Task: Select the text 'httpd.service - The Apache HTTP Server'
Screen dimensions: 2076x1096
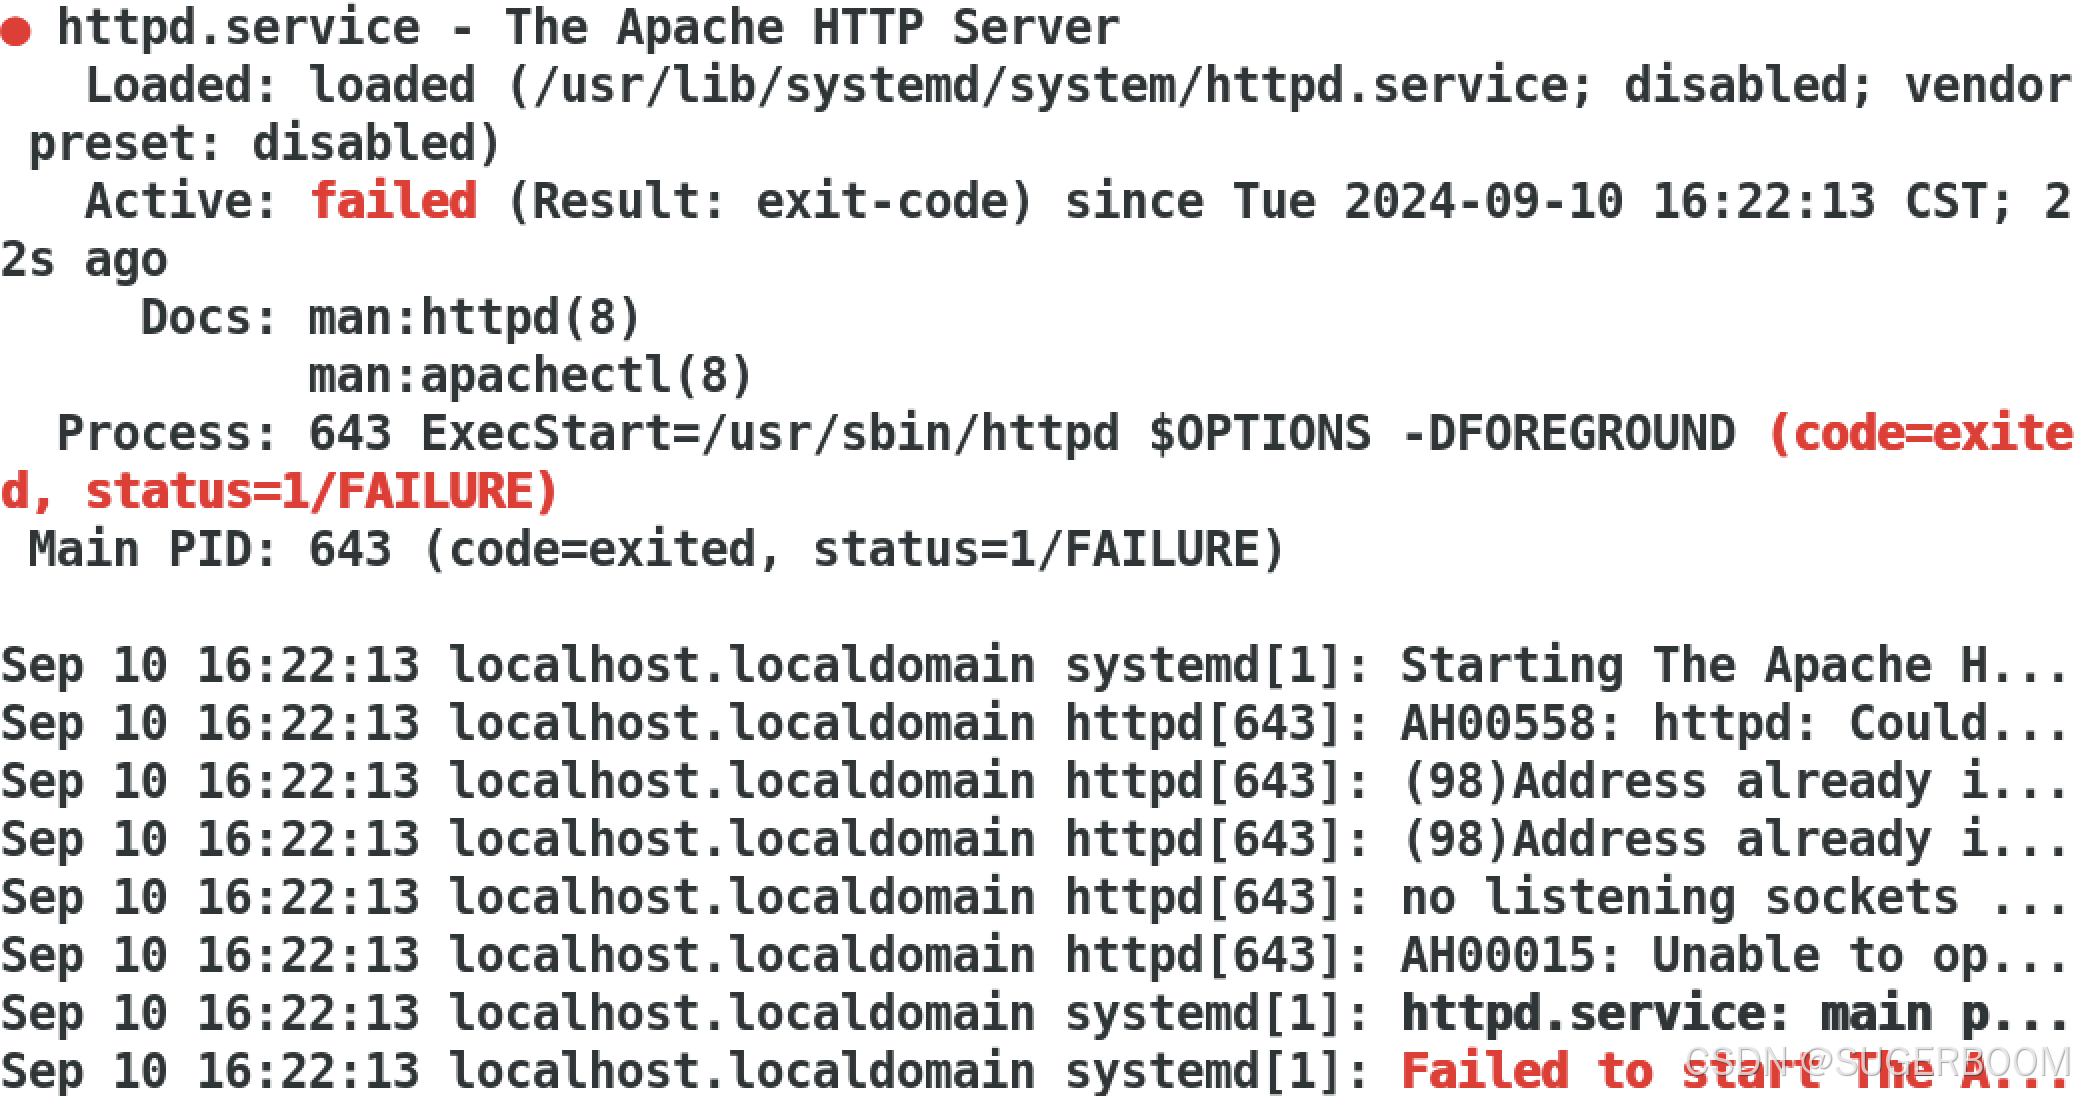Action: click(588, 27)
